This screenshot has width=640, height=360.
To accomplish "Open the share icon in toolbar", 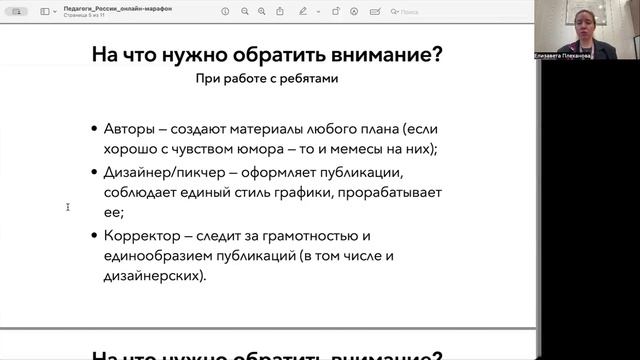I will [280, 11].
